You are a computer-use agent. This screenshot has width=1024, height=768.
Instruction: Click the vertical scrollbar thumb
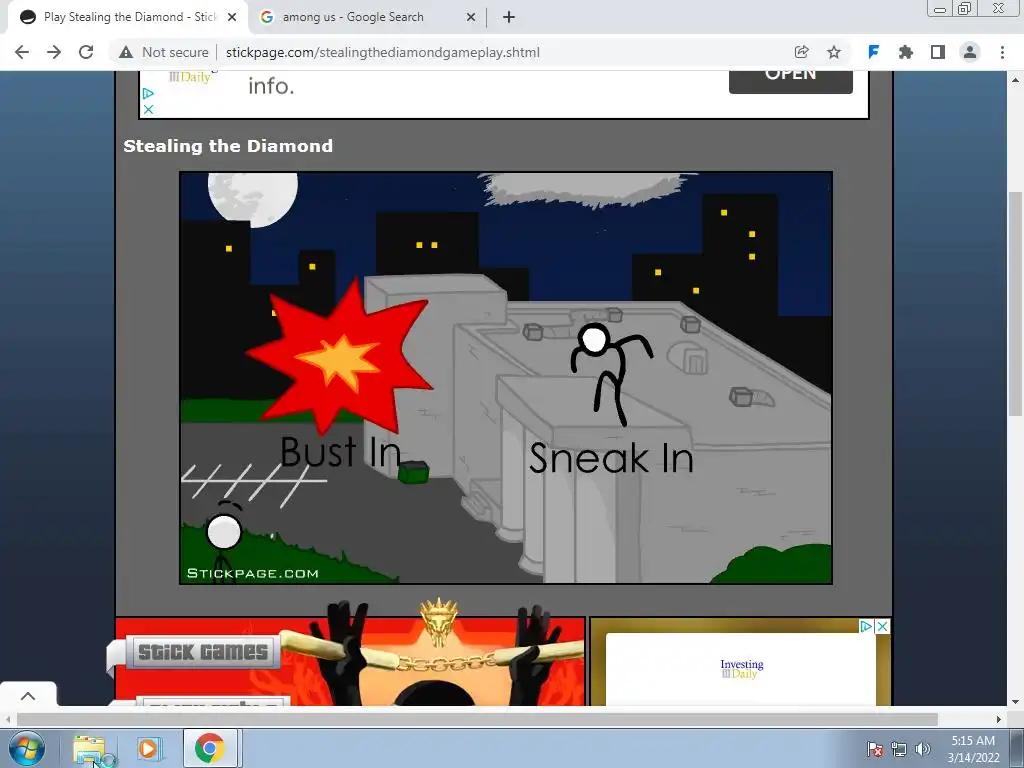[x=1015, y=304]
